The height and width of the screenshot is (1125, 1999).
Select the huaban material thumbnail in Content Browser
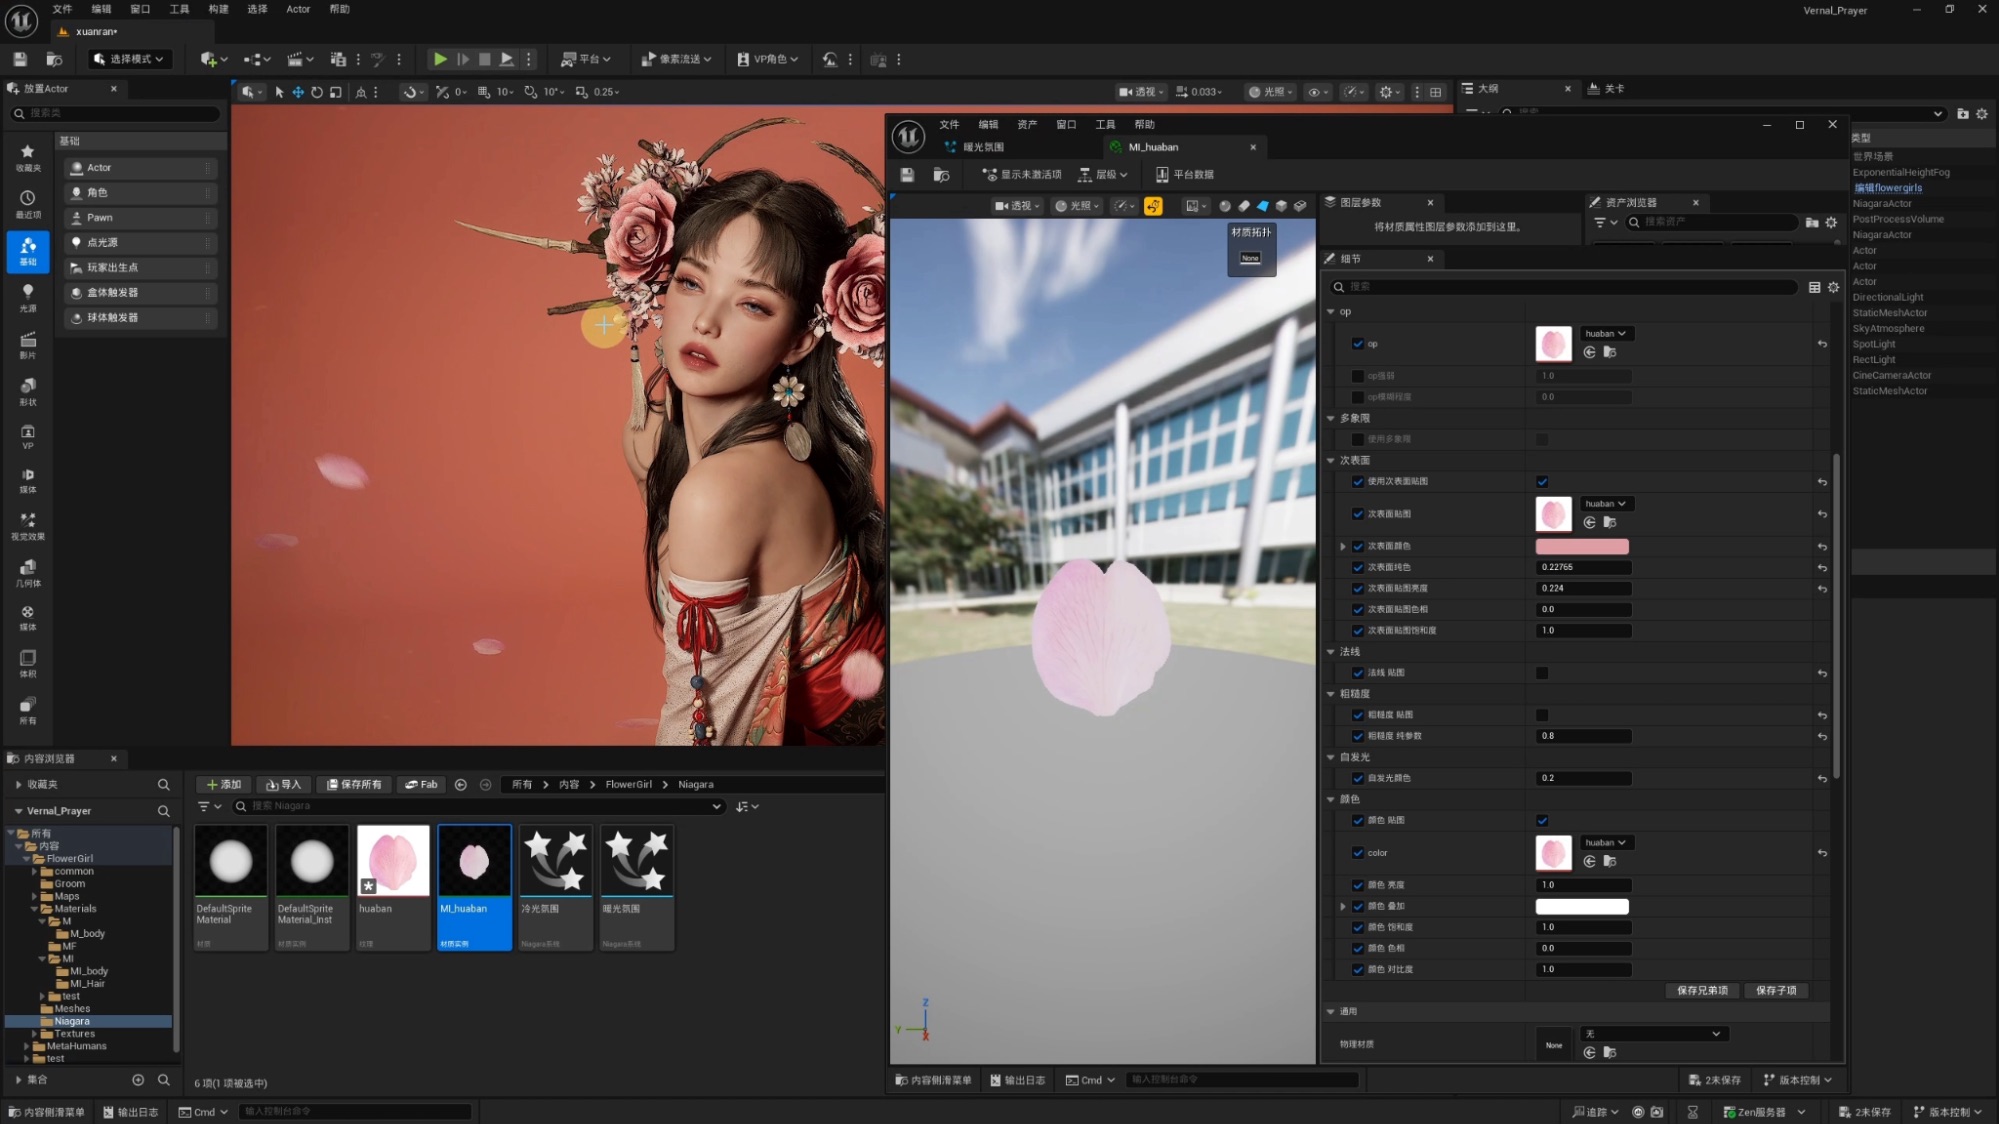(393, 861)
